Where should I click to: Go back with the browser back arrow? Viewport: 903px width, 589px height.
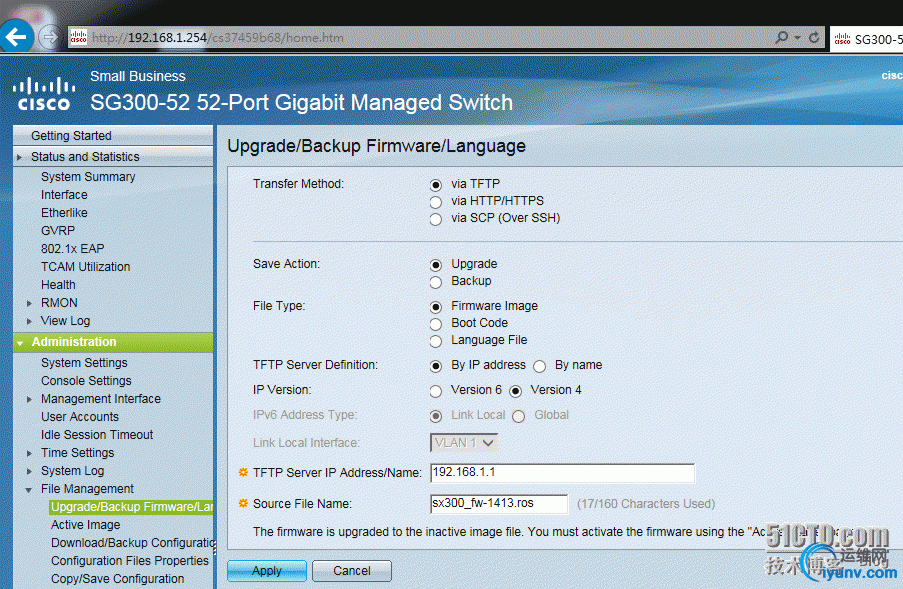[x=16, y=37]
